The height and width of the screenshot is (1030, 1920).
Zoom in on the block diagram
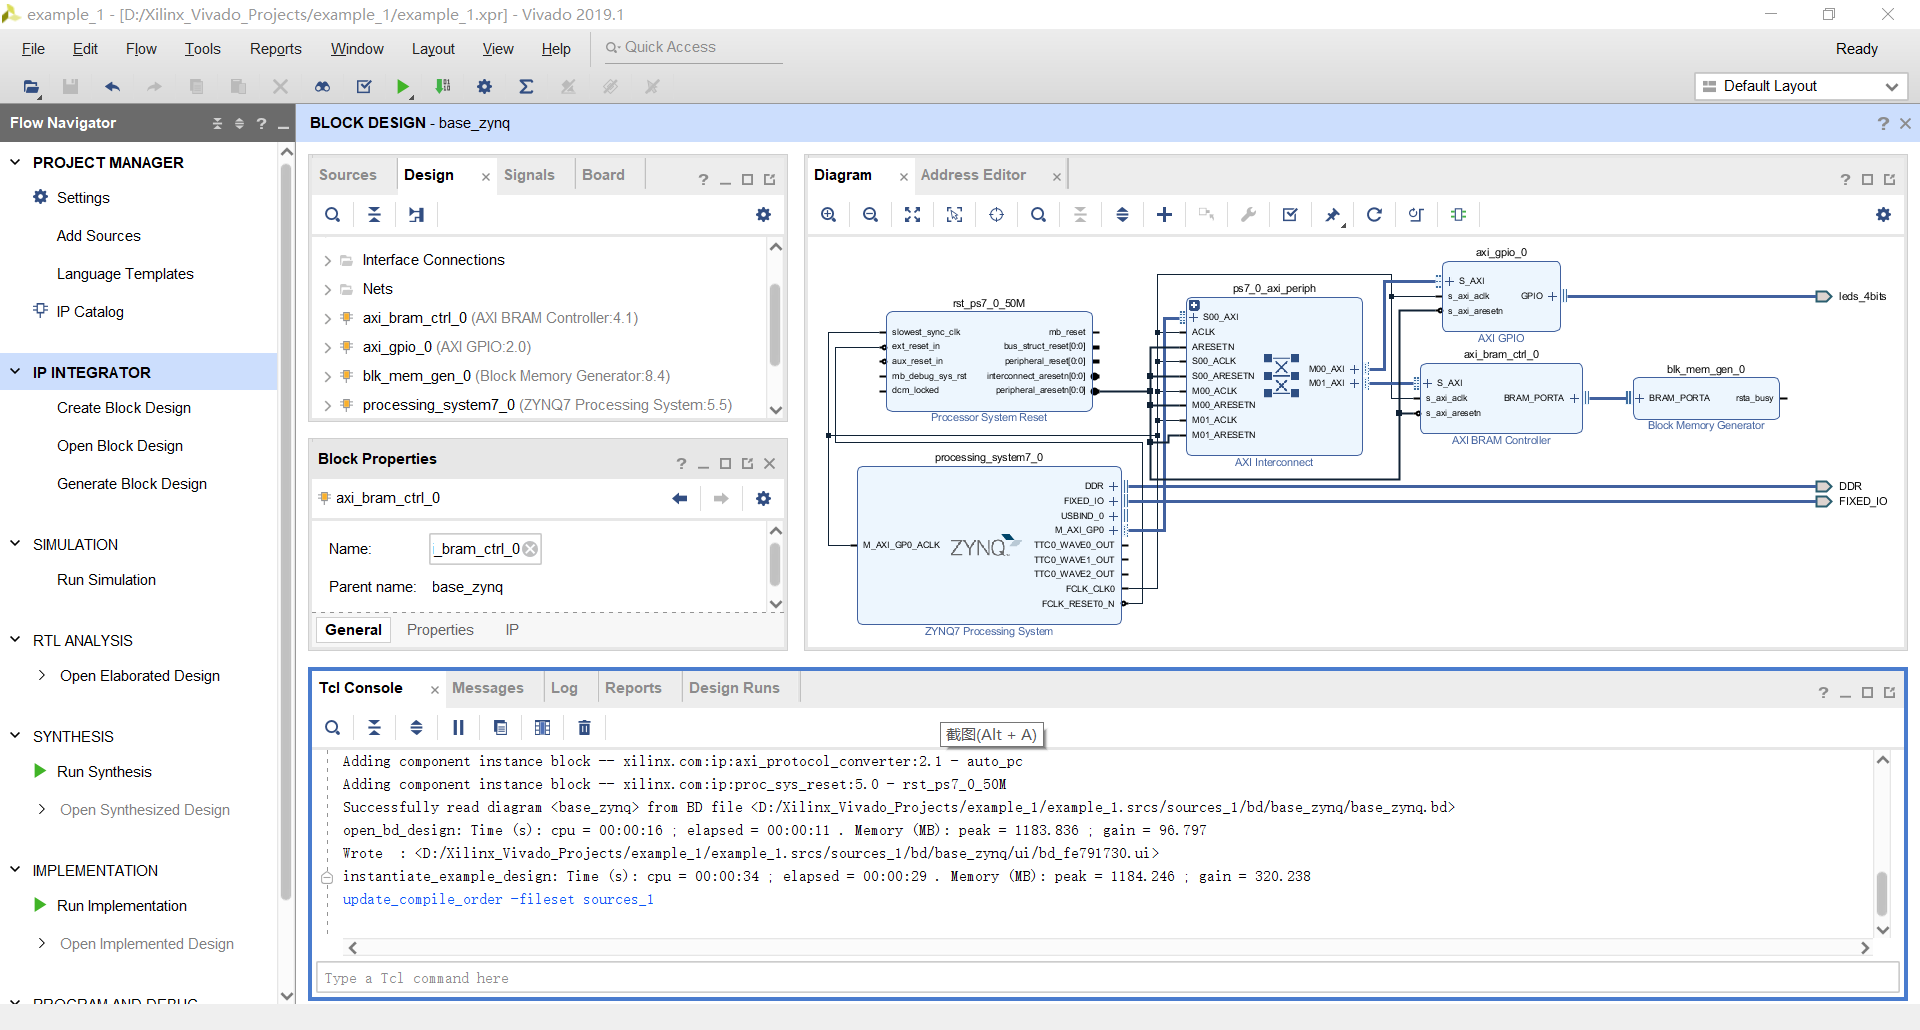click(829, 214)
